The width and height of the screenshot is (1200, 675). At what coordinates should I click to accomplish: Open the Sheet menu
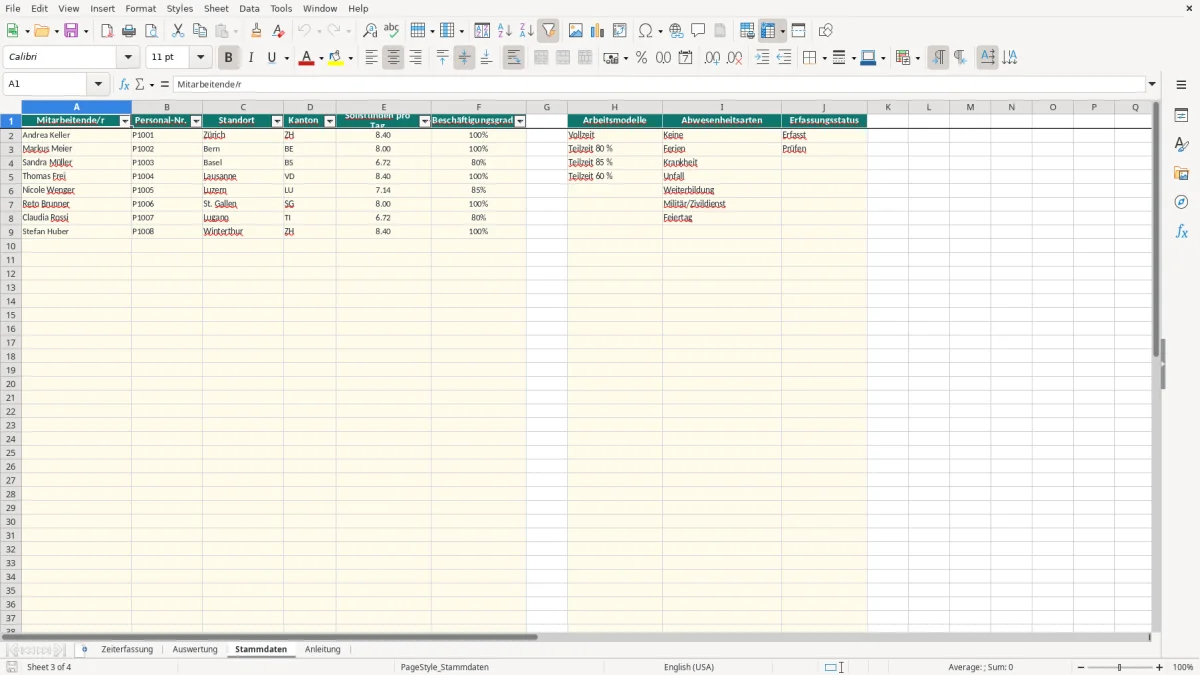pyautogui.click(x=216, y=9)
